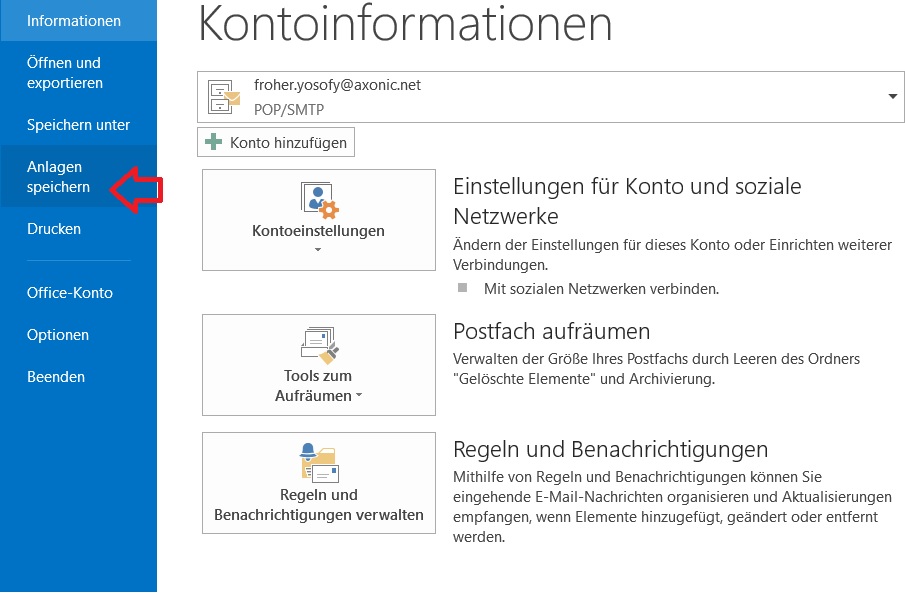Click Mit sozialen Netzwerken verbinden

coord(601,289)
